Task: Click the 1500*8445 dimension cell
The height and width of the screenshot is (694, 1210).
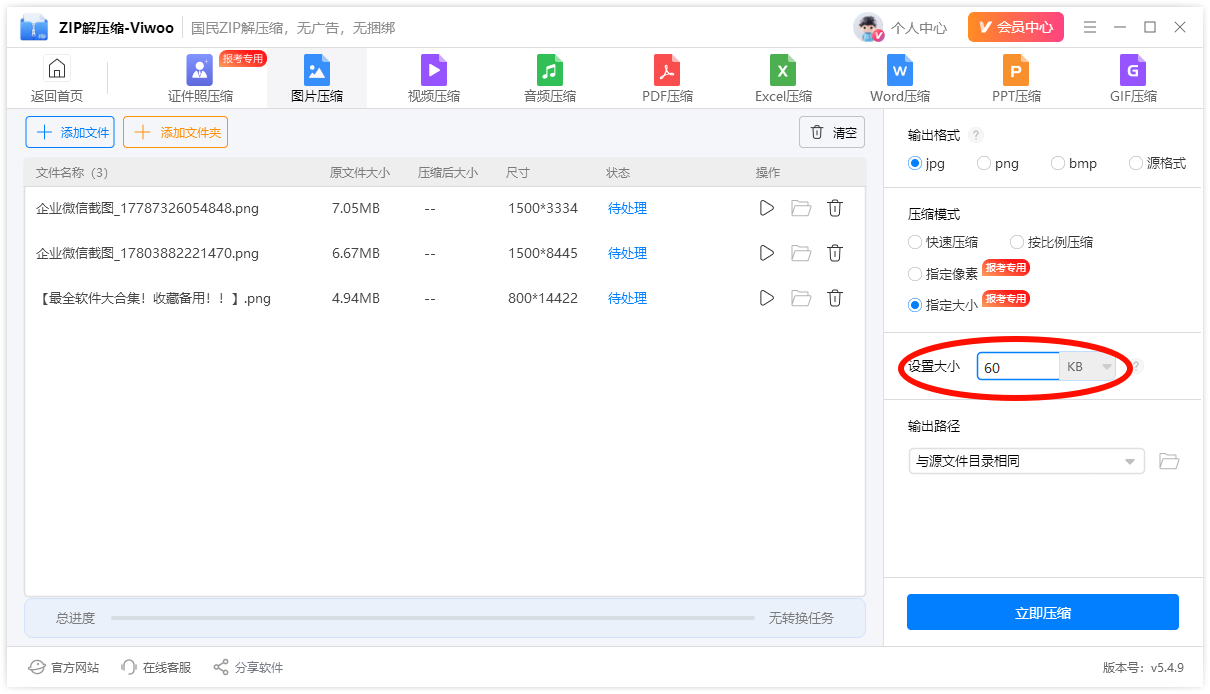Action: pyautogui.click(x=542, y=253)
